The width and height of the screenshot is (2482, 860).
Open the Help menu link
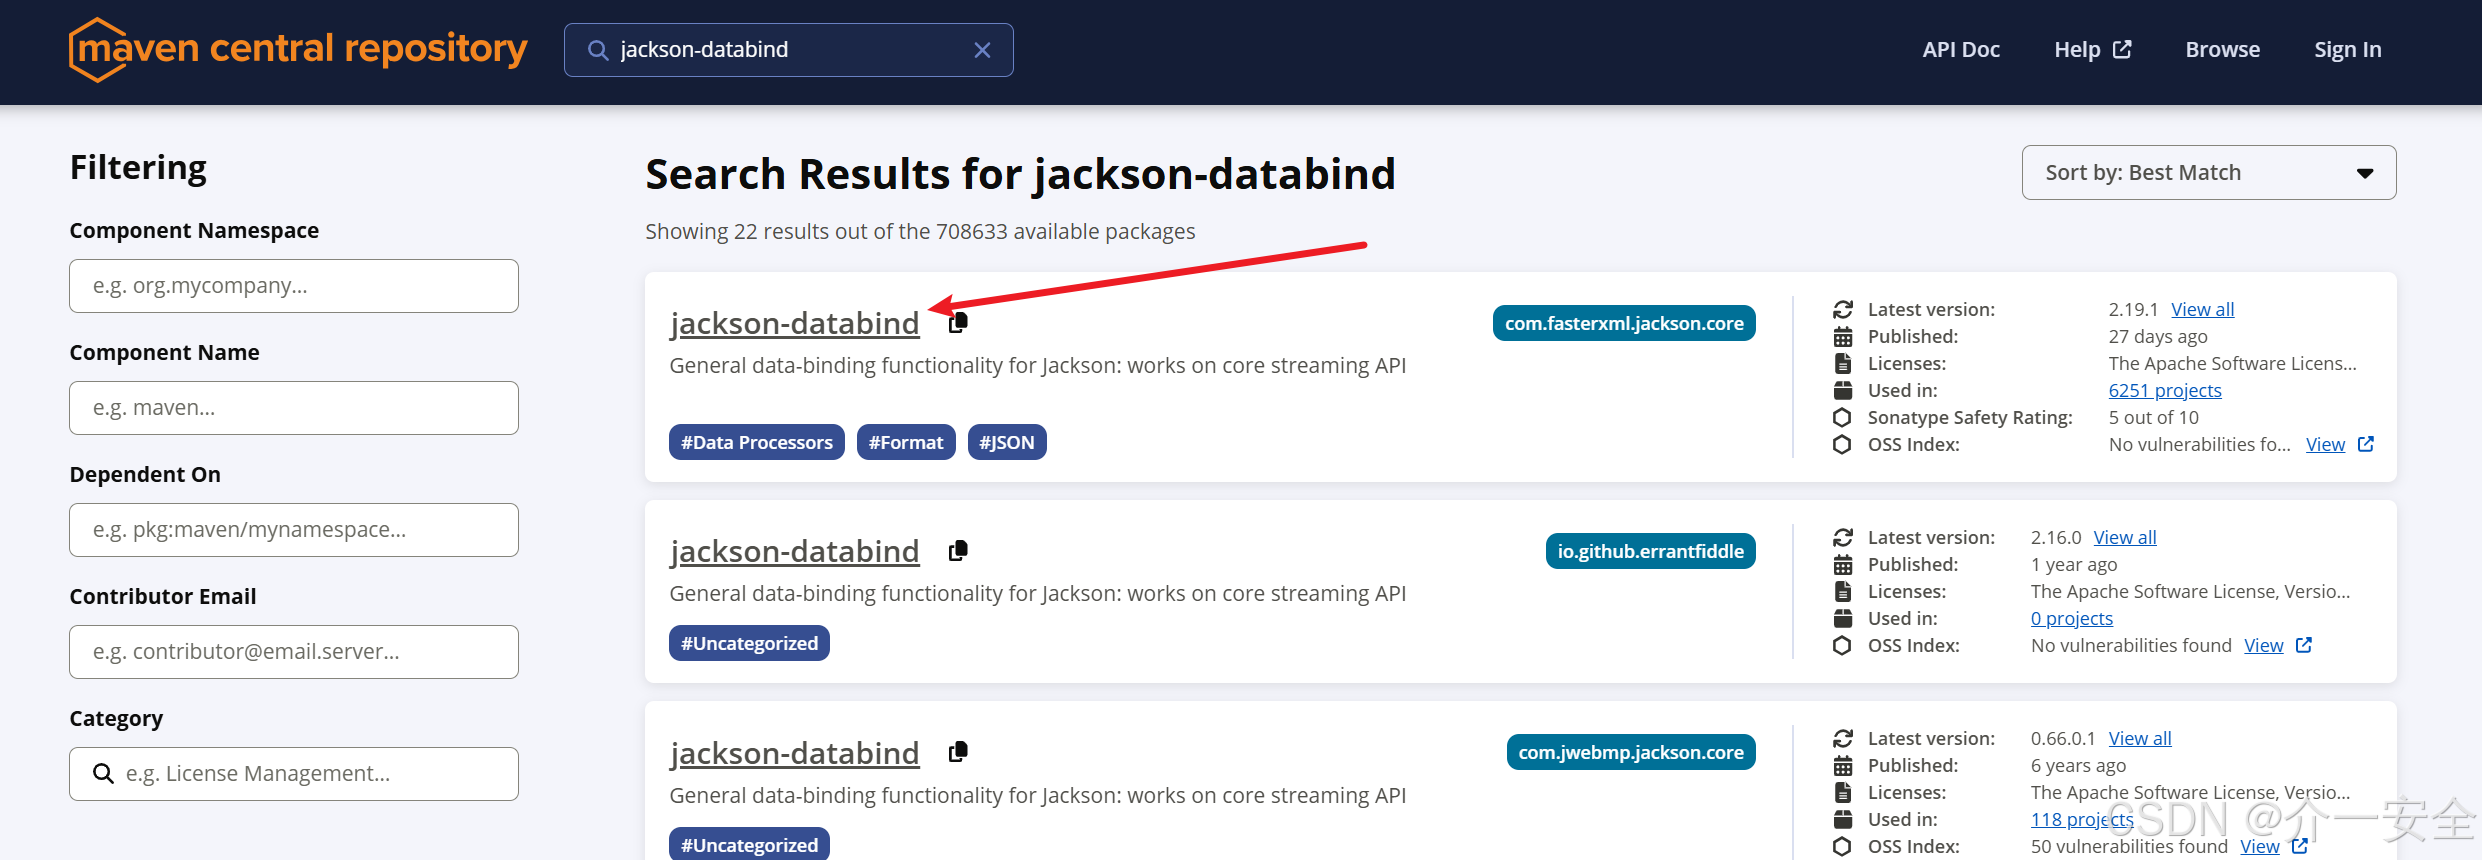[2077, 50]
